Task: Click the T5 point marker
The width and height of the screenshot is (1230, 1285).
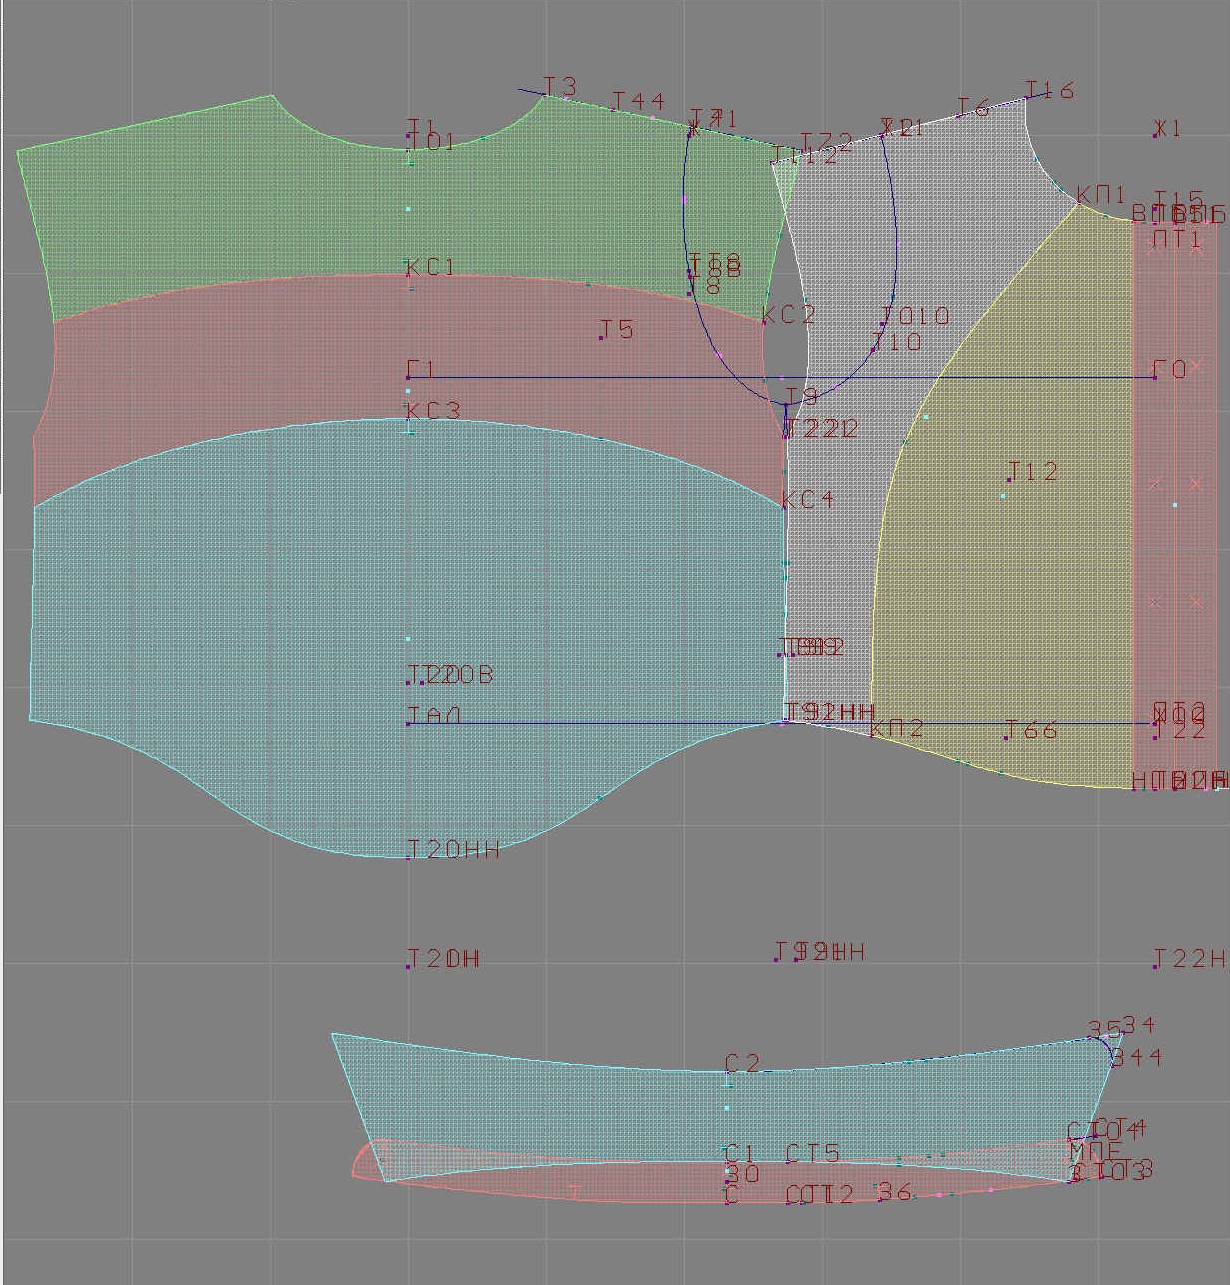Action: 601,338
